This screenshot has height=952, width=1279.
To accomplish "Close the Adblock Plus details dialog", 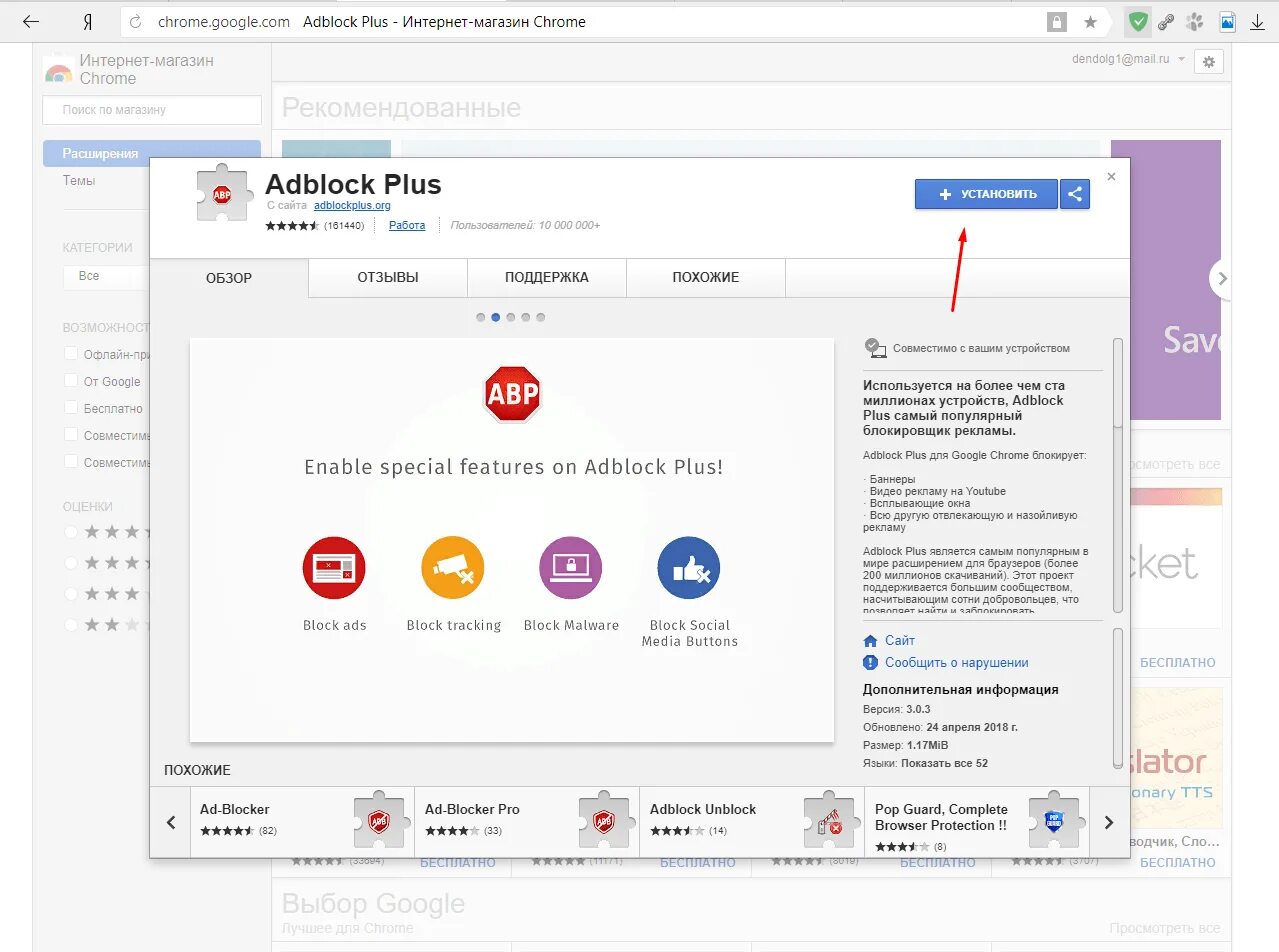I will [1111, 176].
